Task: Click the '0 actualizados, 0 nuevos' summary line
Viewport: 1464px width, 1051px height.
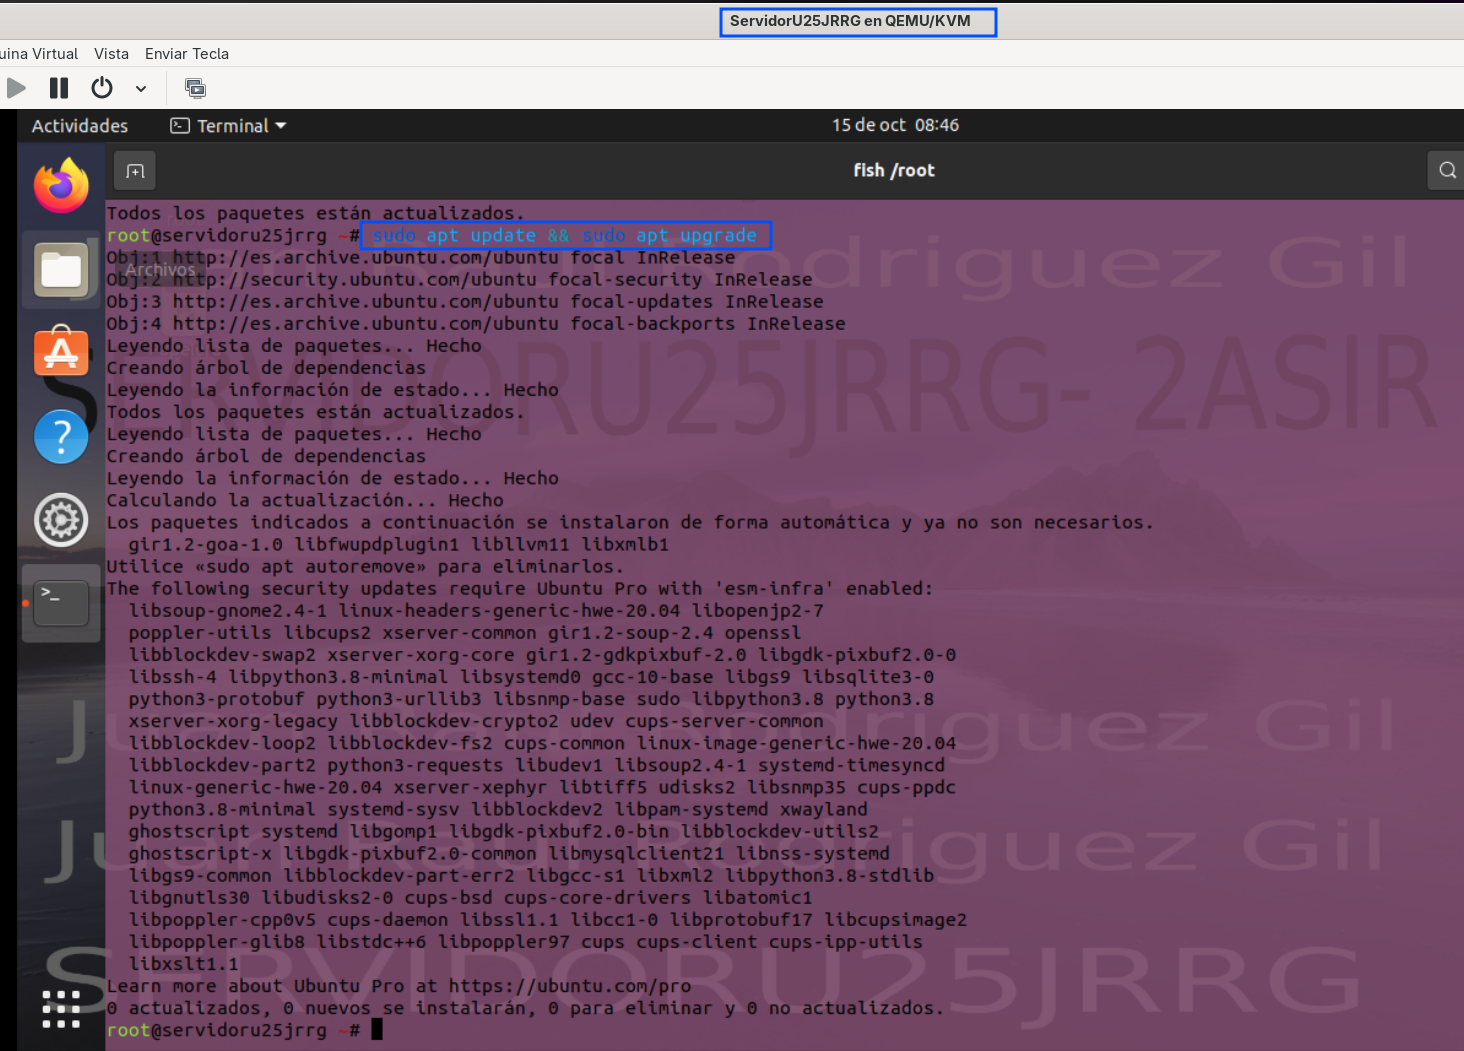Action: click(525, 1008)
